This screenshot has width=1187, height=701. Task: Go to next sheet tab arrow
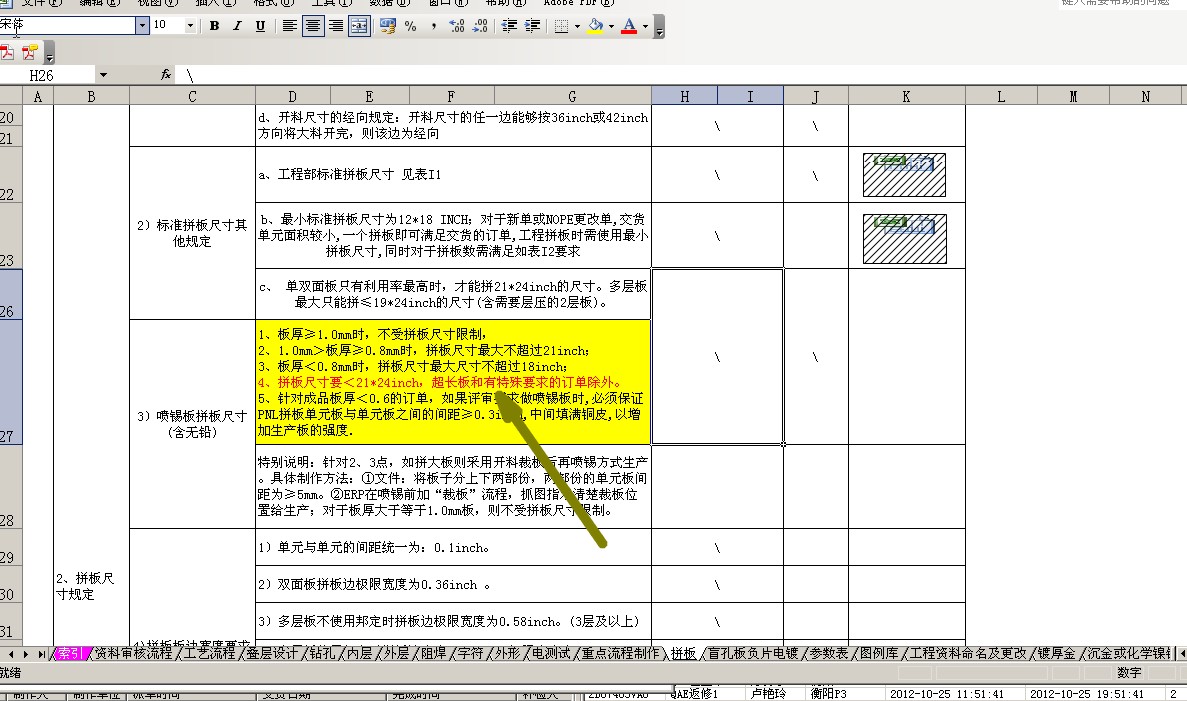(26, 653)
